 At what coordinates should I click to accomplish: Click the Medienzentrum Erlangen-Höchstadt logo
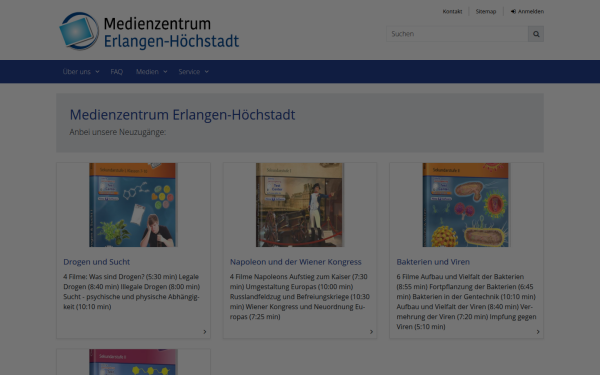click(149, 31)
